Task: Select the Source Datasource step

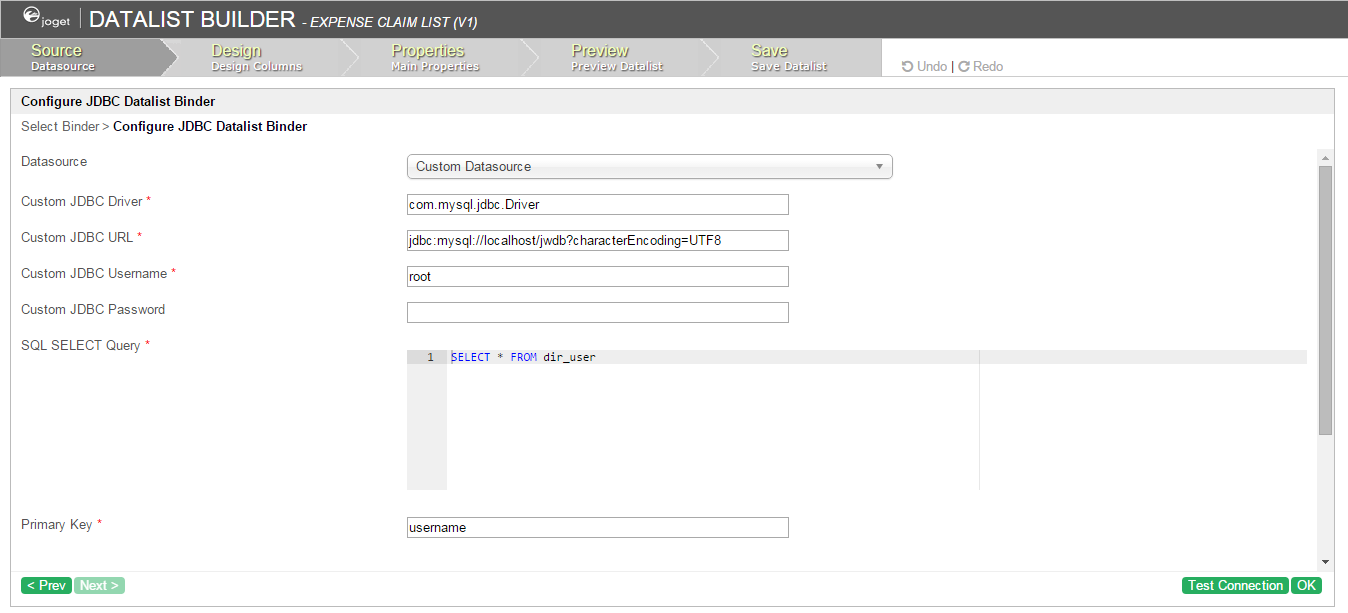Action: click(63, 58)
